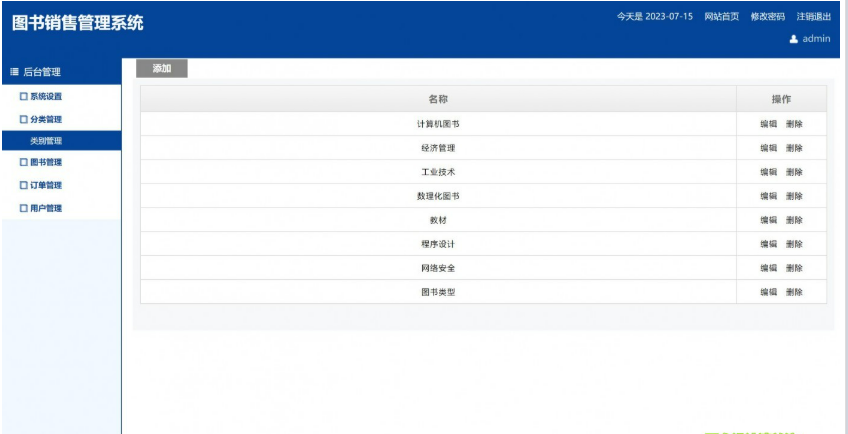Viewport: 848px width, 434px height.
Task: Click the square icon beside 分类管理
Action: (23, 120)
